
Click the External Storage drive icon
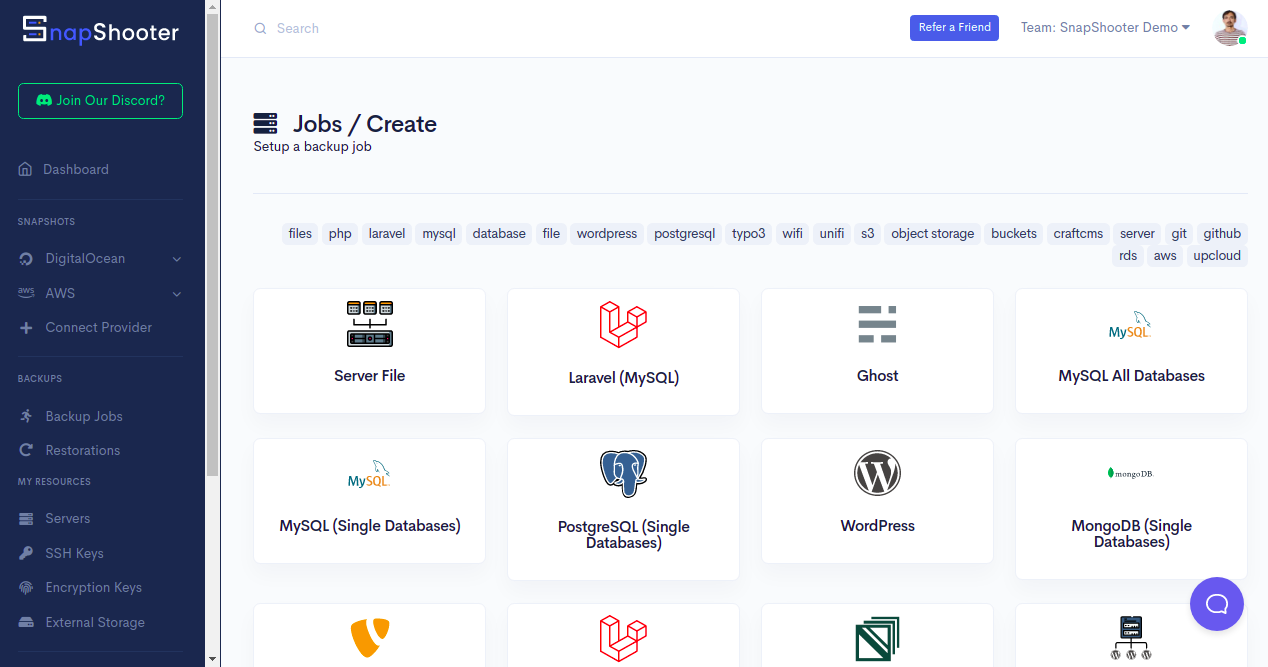[x=26, y=622]
